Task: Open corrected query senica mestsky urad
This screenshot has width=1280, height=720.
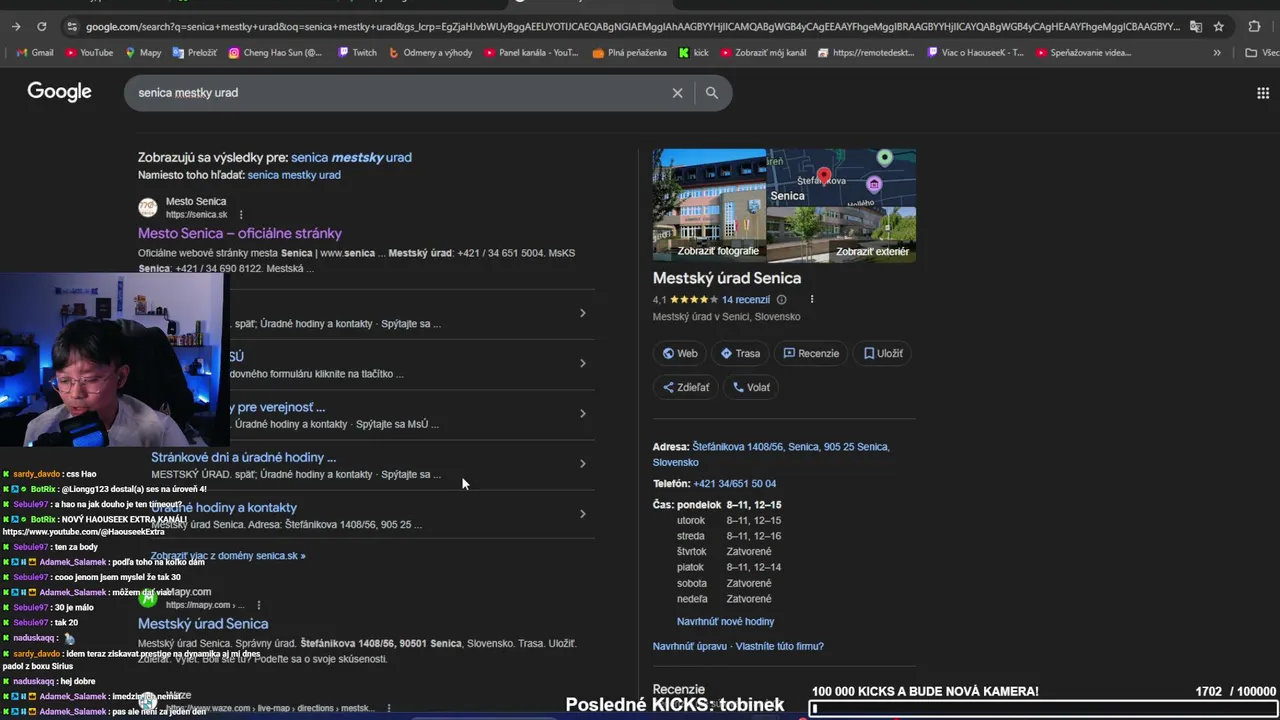Action: coord(351,157)
